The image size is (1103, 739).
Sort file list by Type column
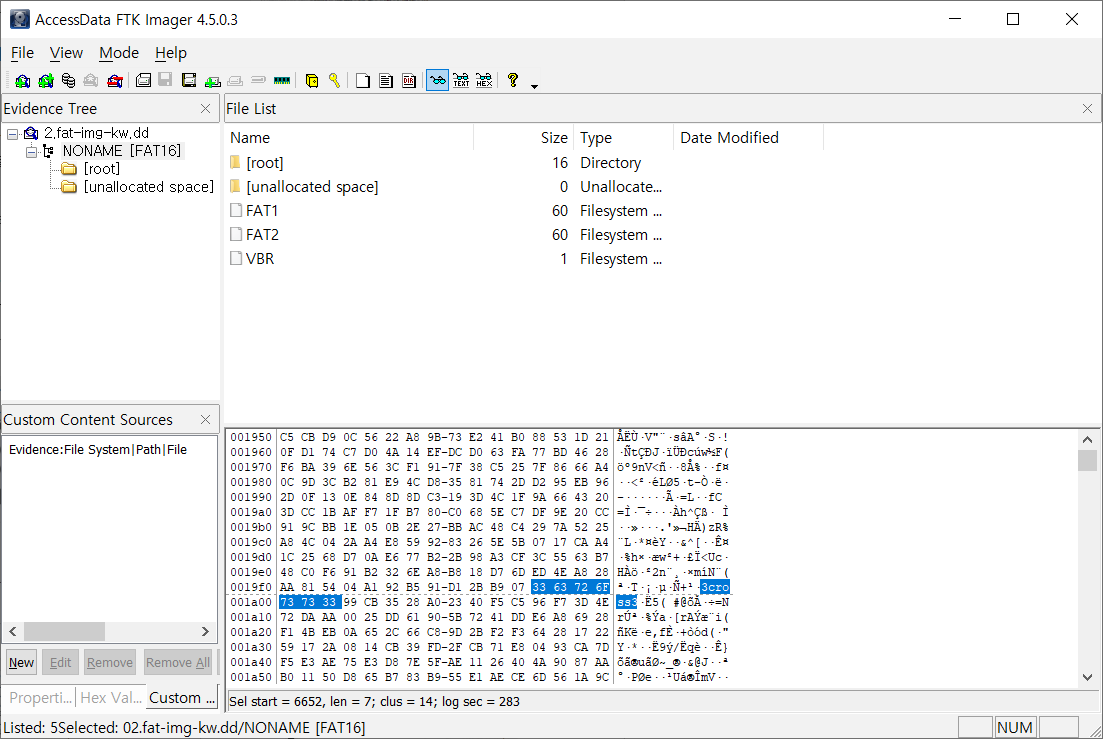pos(624,138)
